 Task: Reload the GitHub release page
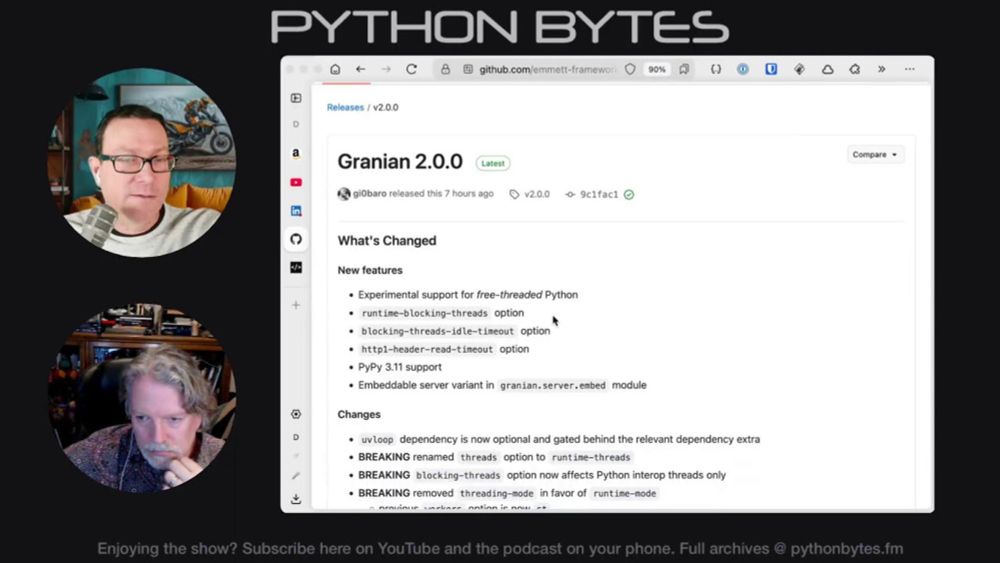(411, 69)
